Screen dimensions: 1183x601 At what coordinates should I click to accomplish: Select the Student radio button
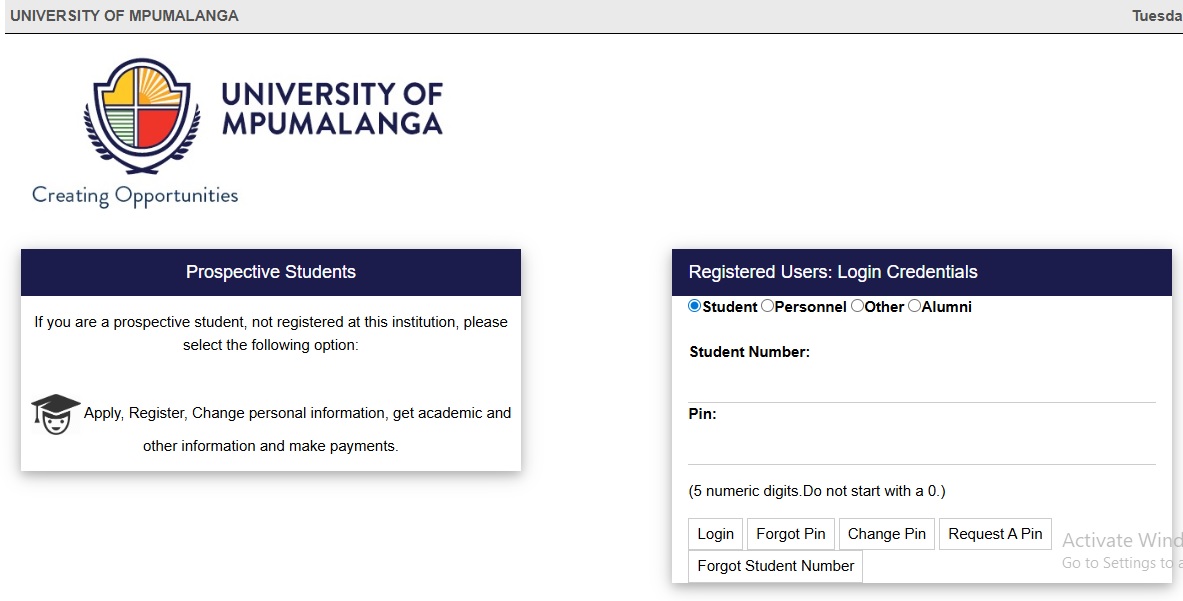(695, 307)
